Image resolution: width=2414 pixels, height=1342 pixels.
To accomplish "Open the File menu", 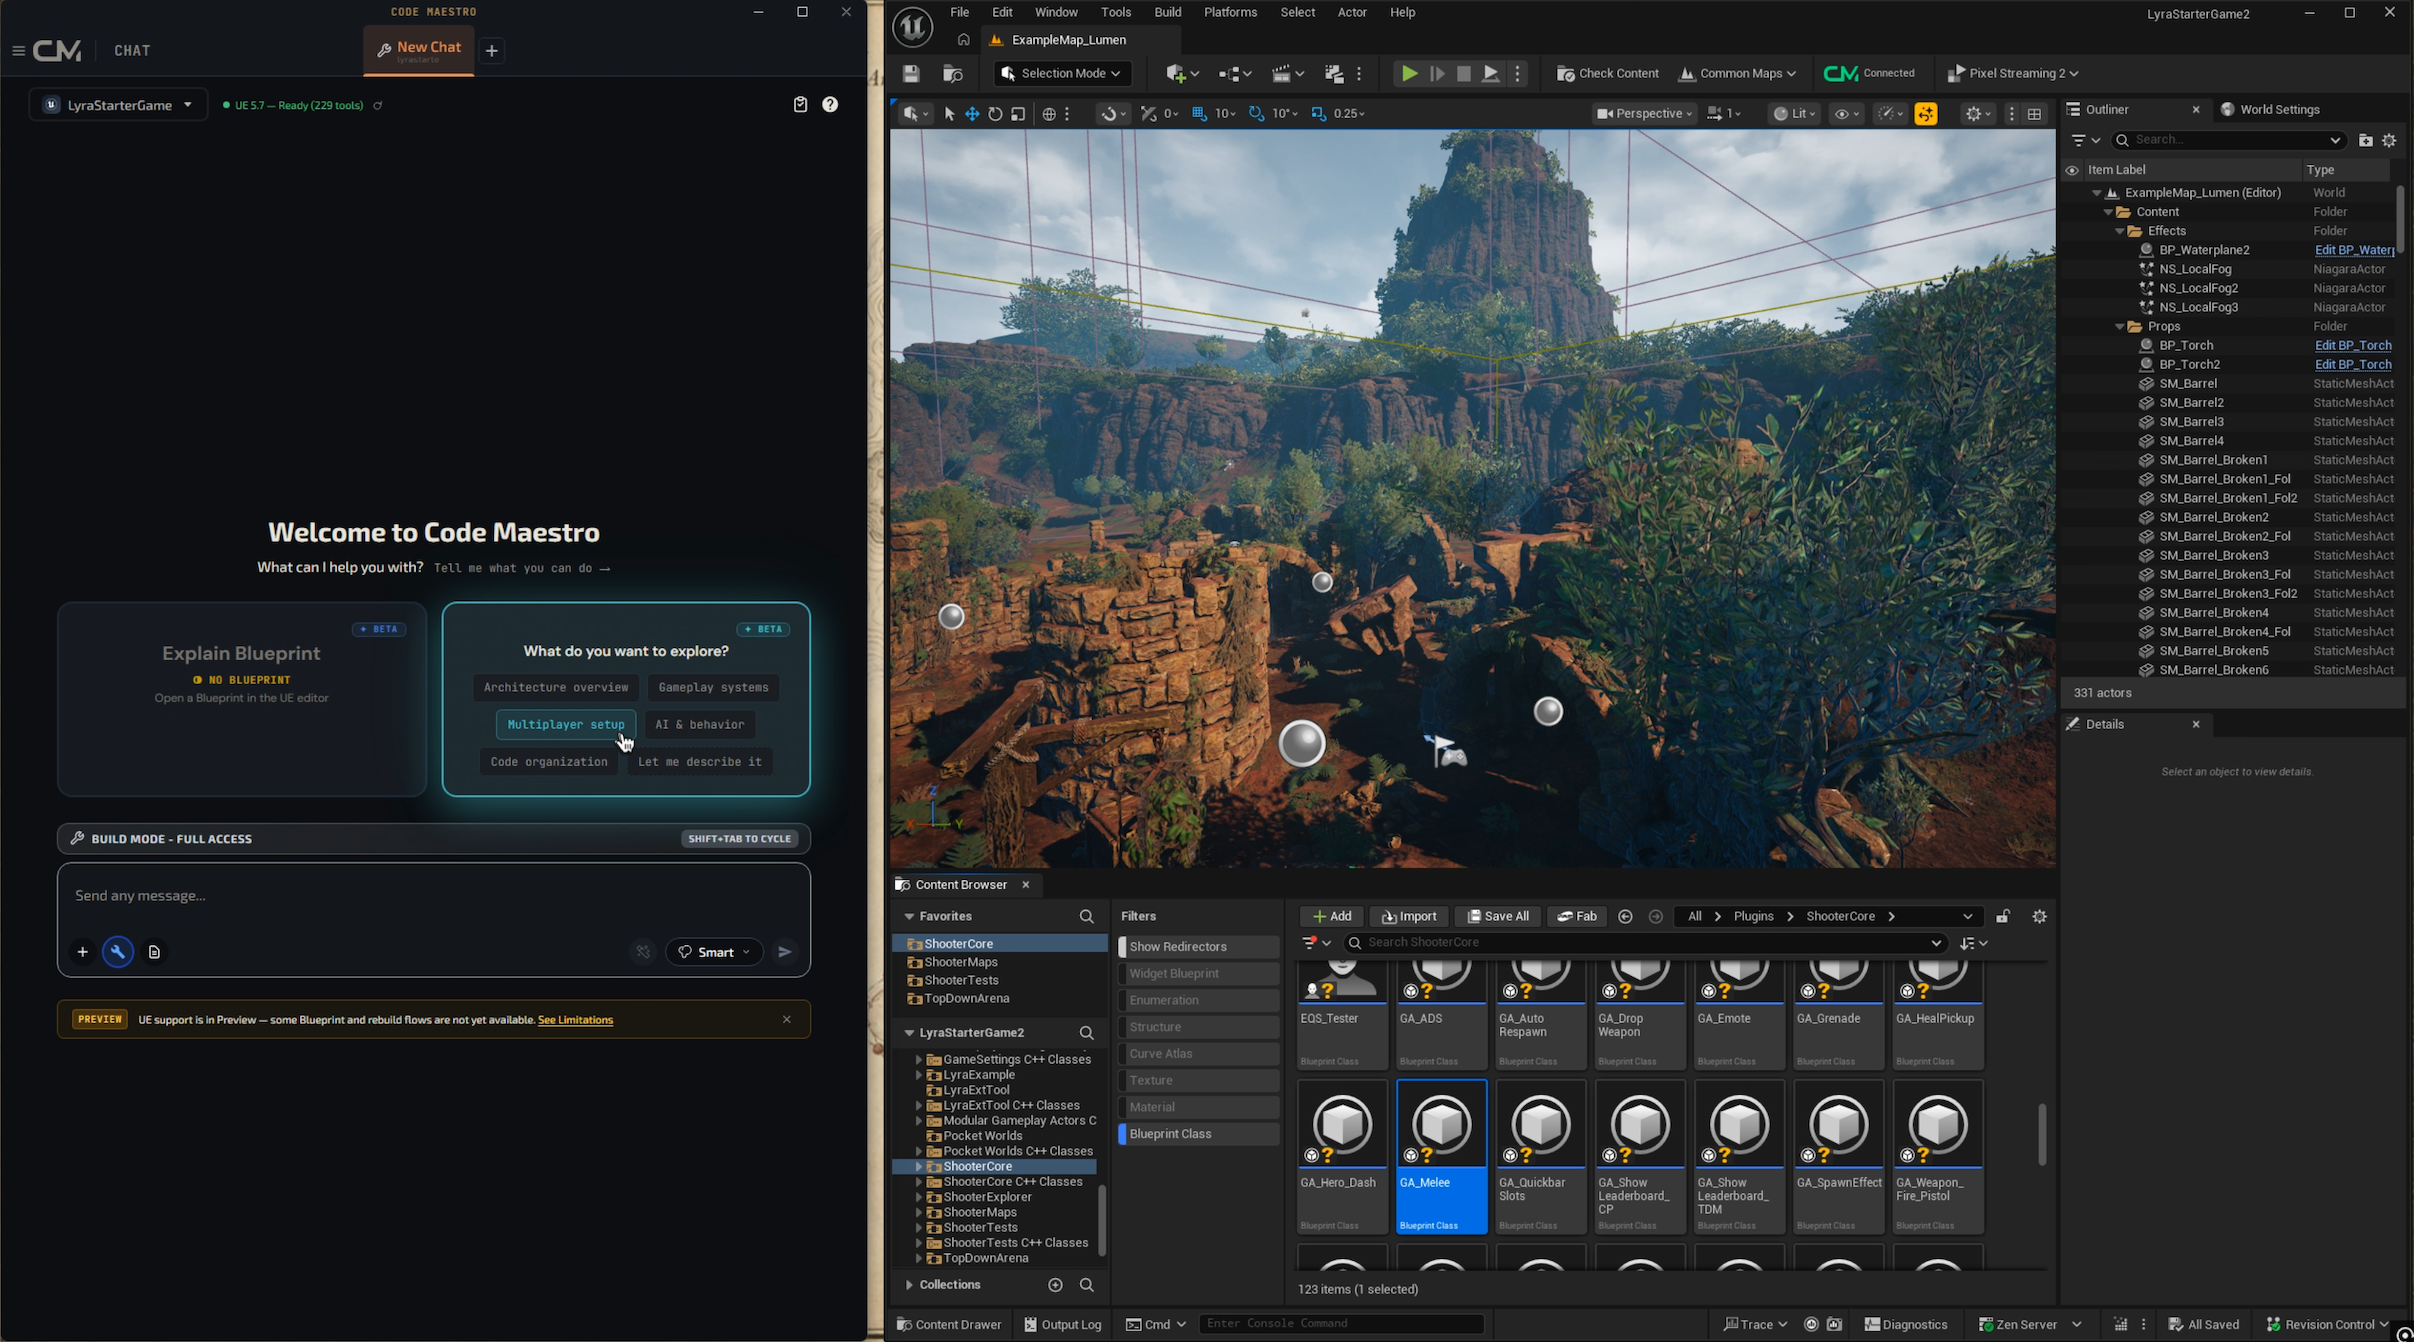I will 959,12.
